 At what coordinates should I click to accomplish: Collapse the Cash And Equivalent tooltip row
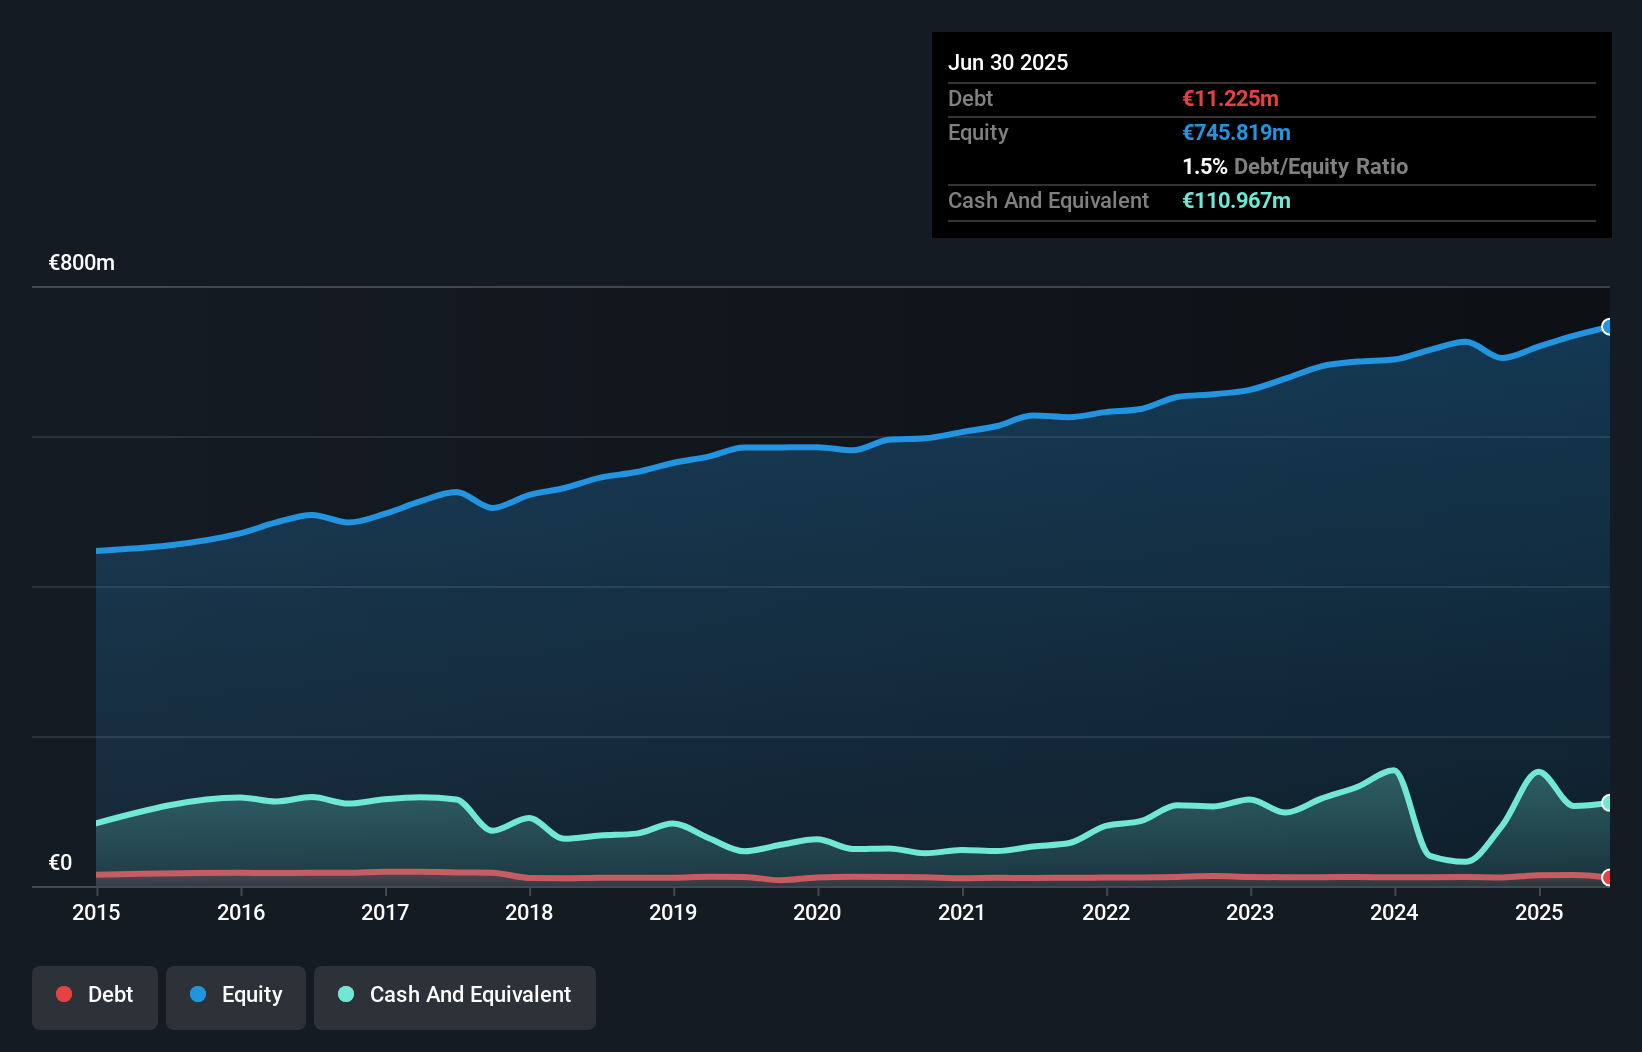(1048, 201)
